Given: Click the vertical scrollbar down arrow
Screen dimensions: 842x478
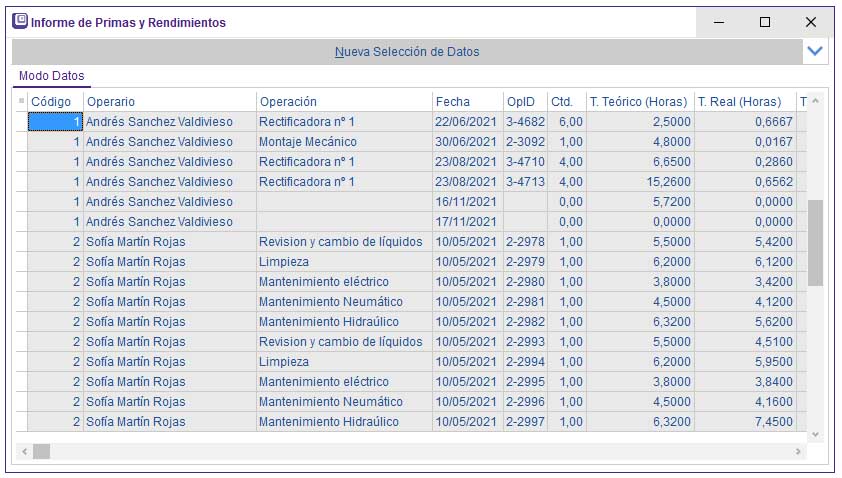Looking at the screenshot, I should click(x=815, y=435).
